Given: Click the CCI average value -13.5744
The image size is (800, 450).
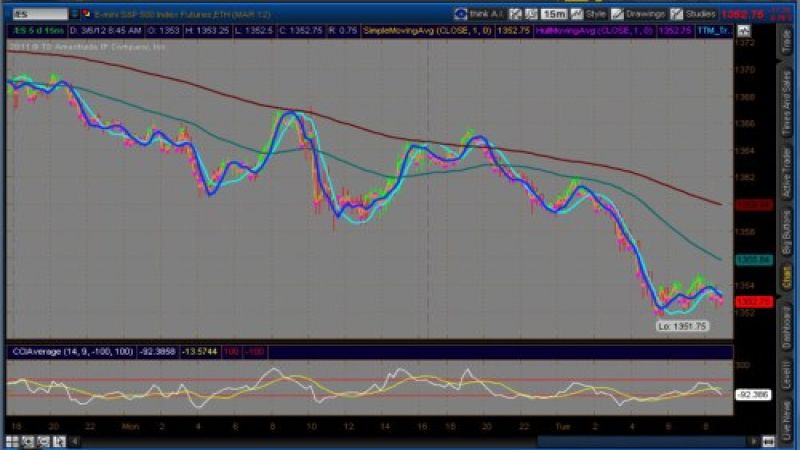Looking at the screenshot, I should point(200,352).
